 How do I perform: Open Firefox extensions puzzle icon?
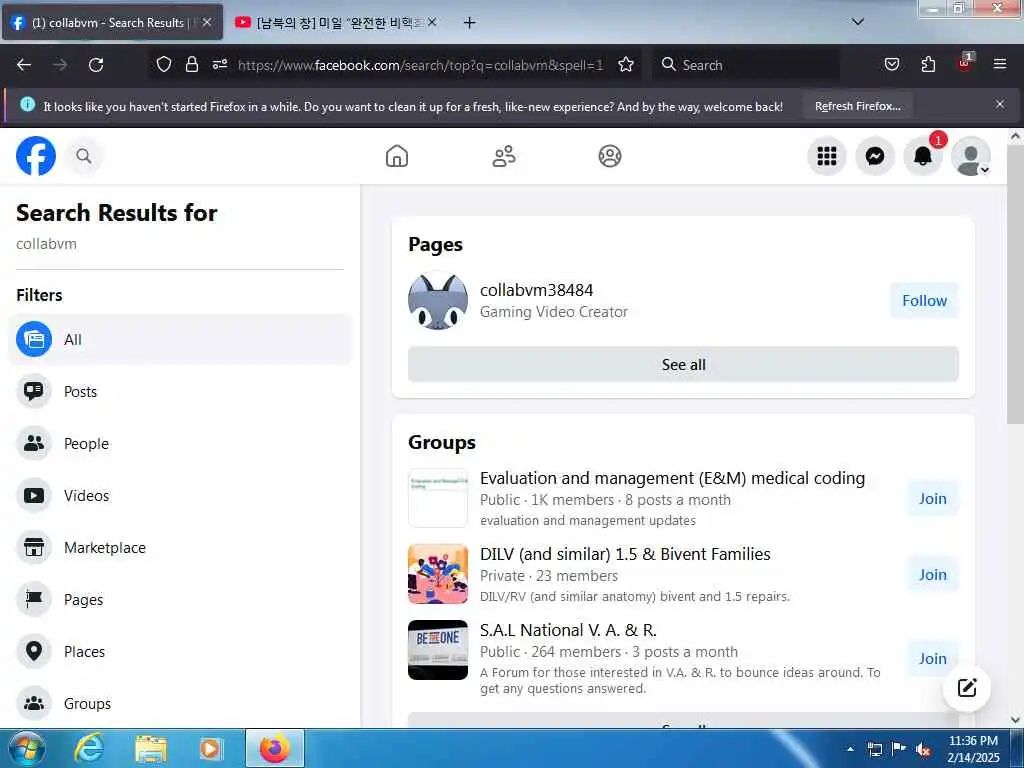coord(928,64)
